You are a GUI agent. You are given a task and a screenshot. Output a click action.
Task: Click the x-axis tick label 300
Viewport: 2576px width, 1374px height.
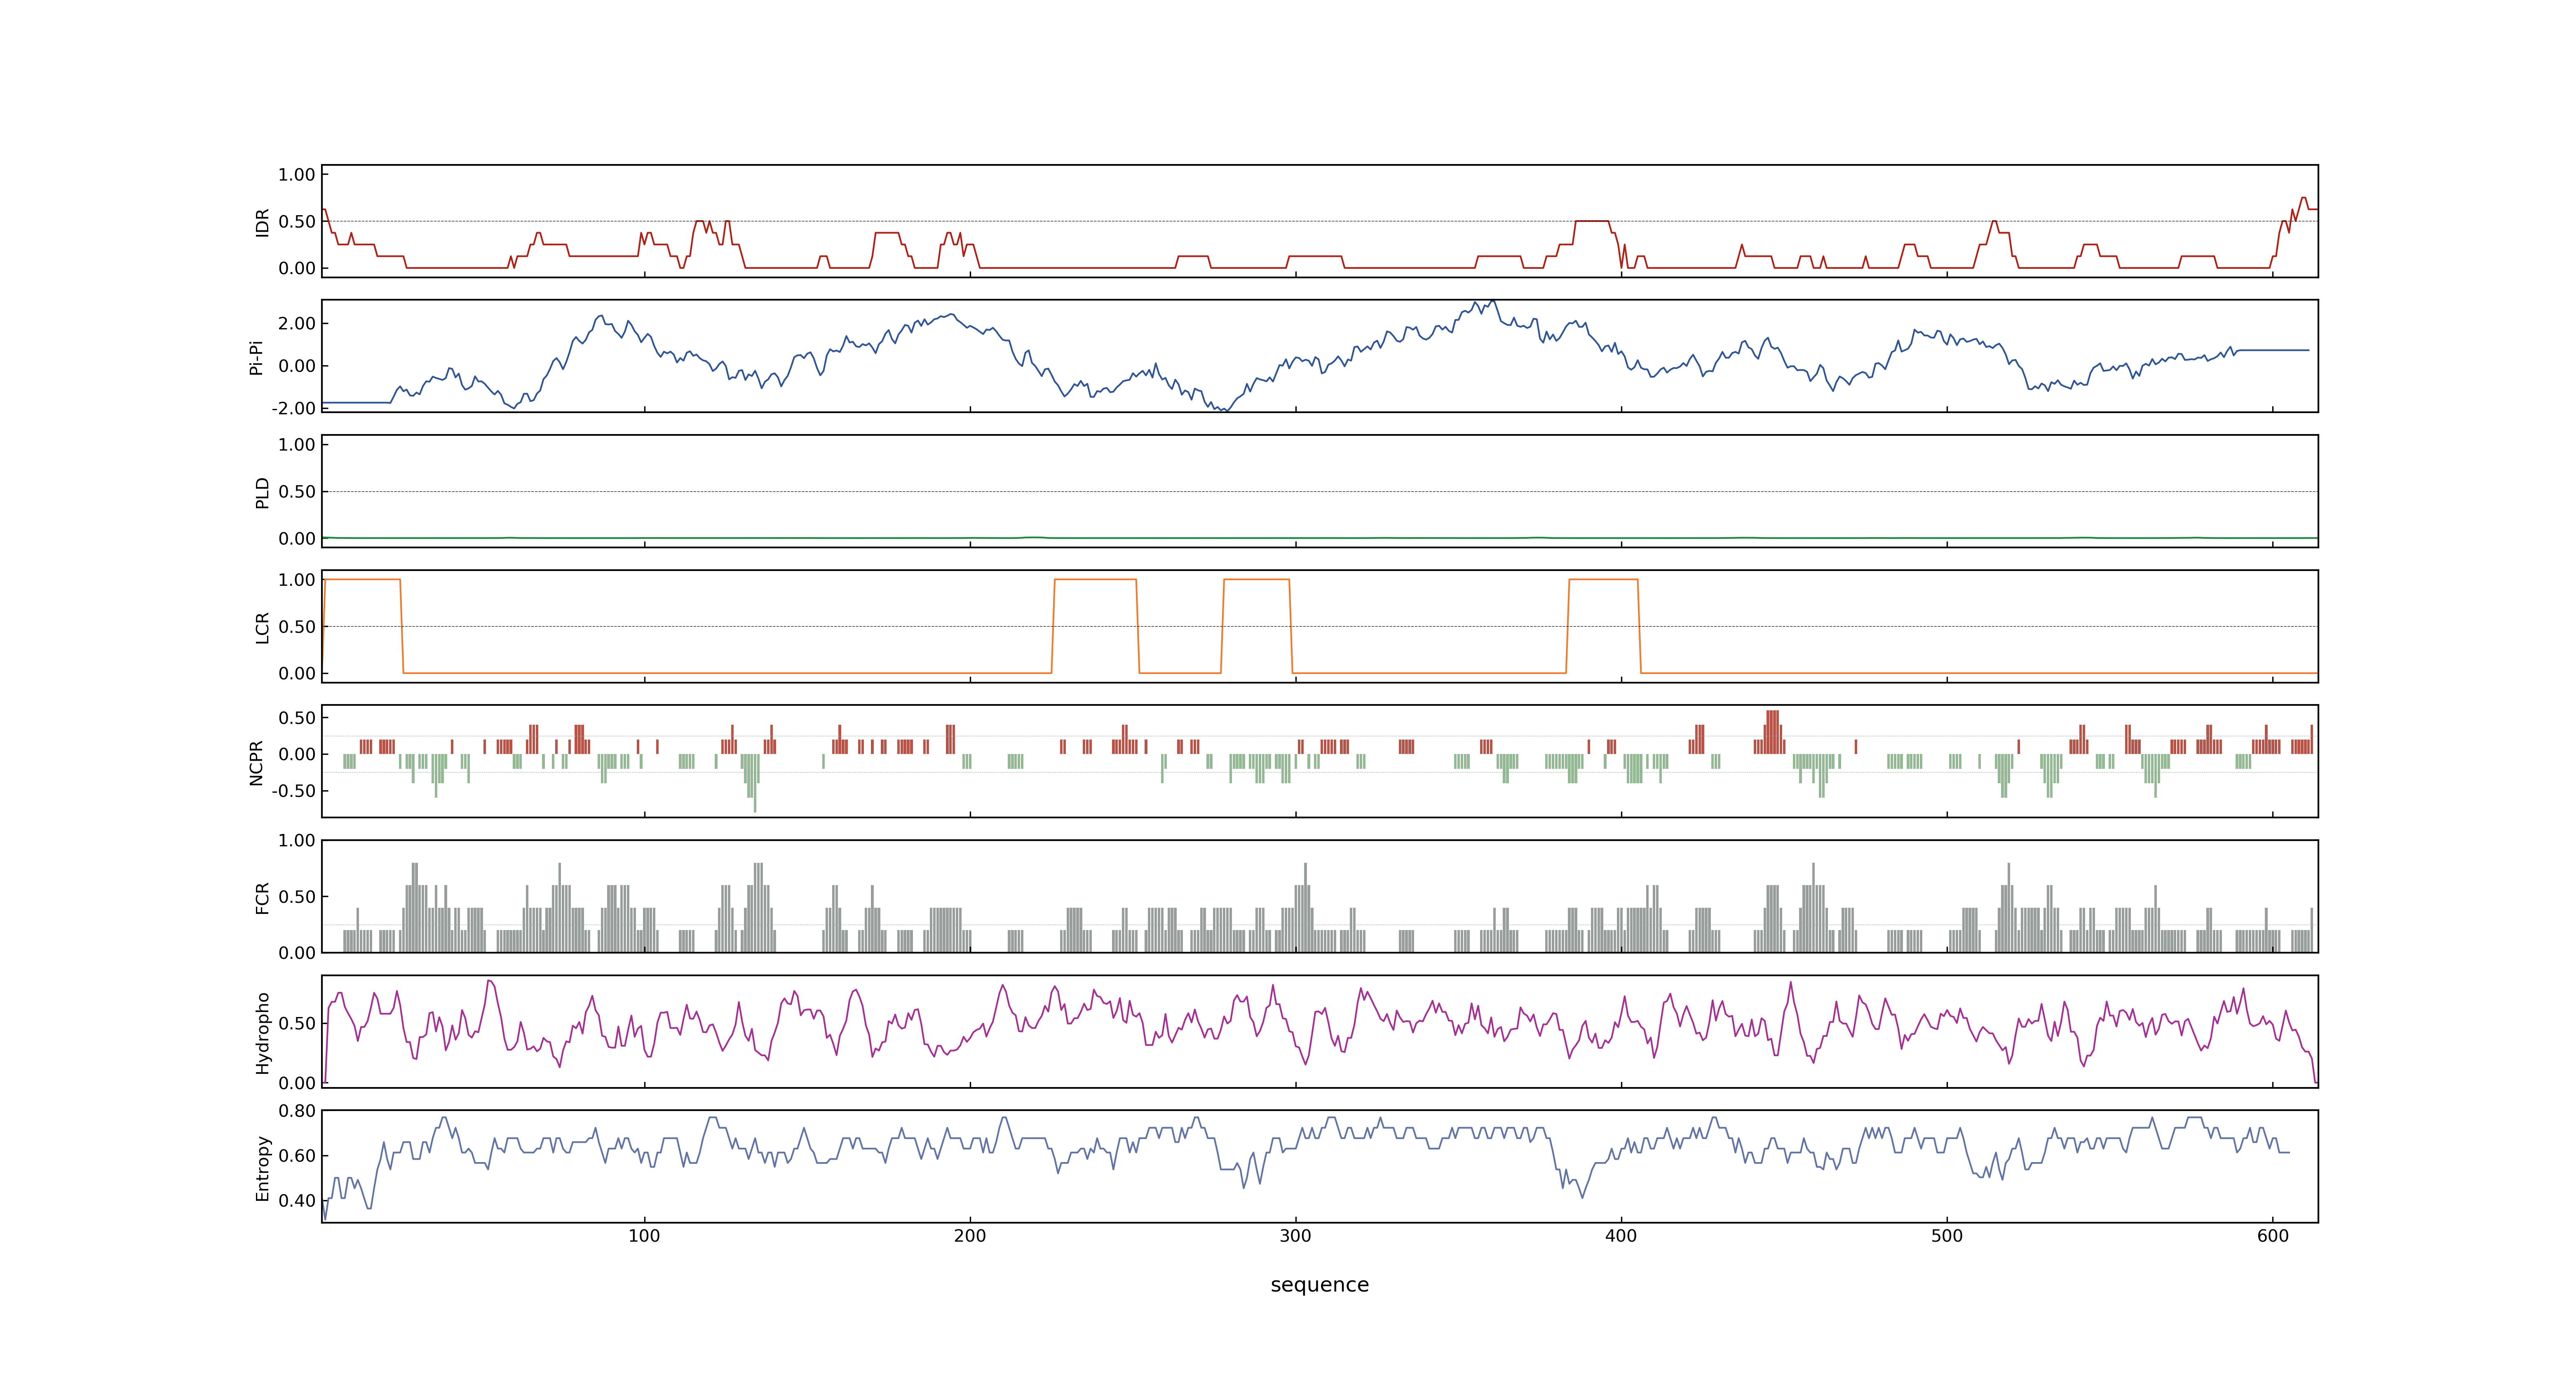(1295, 1236)
